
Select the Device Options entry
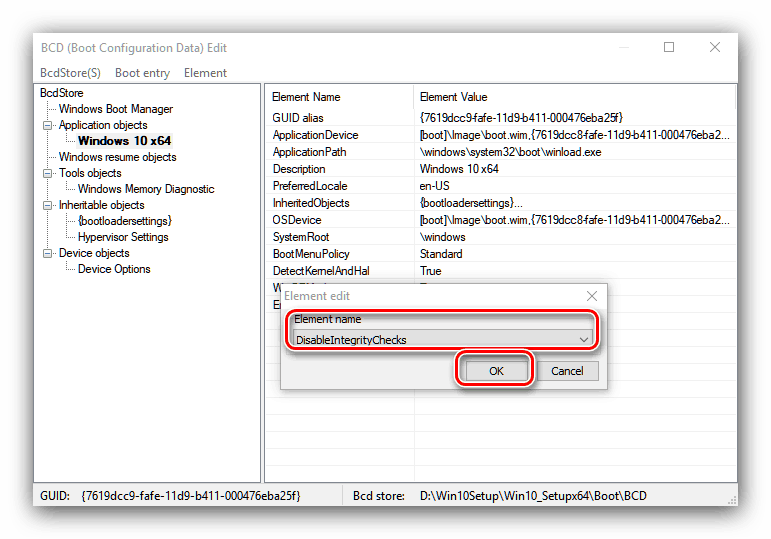click(x=114, y=269)
